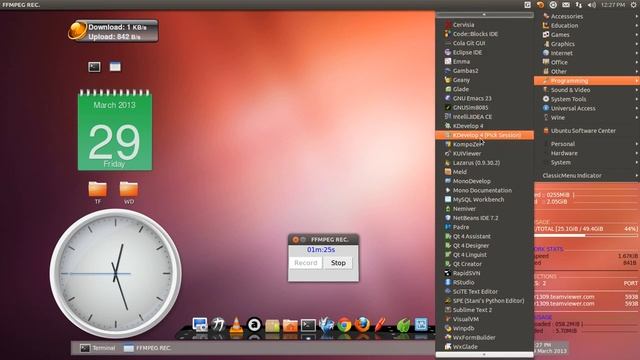Screen dimensions: 640x360
Task: Click the Record button in FFMPEG REC.
Action: pos(306,263)
